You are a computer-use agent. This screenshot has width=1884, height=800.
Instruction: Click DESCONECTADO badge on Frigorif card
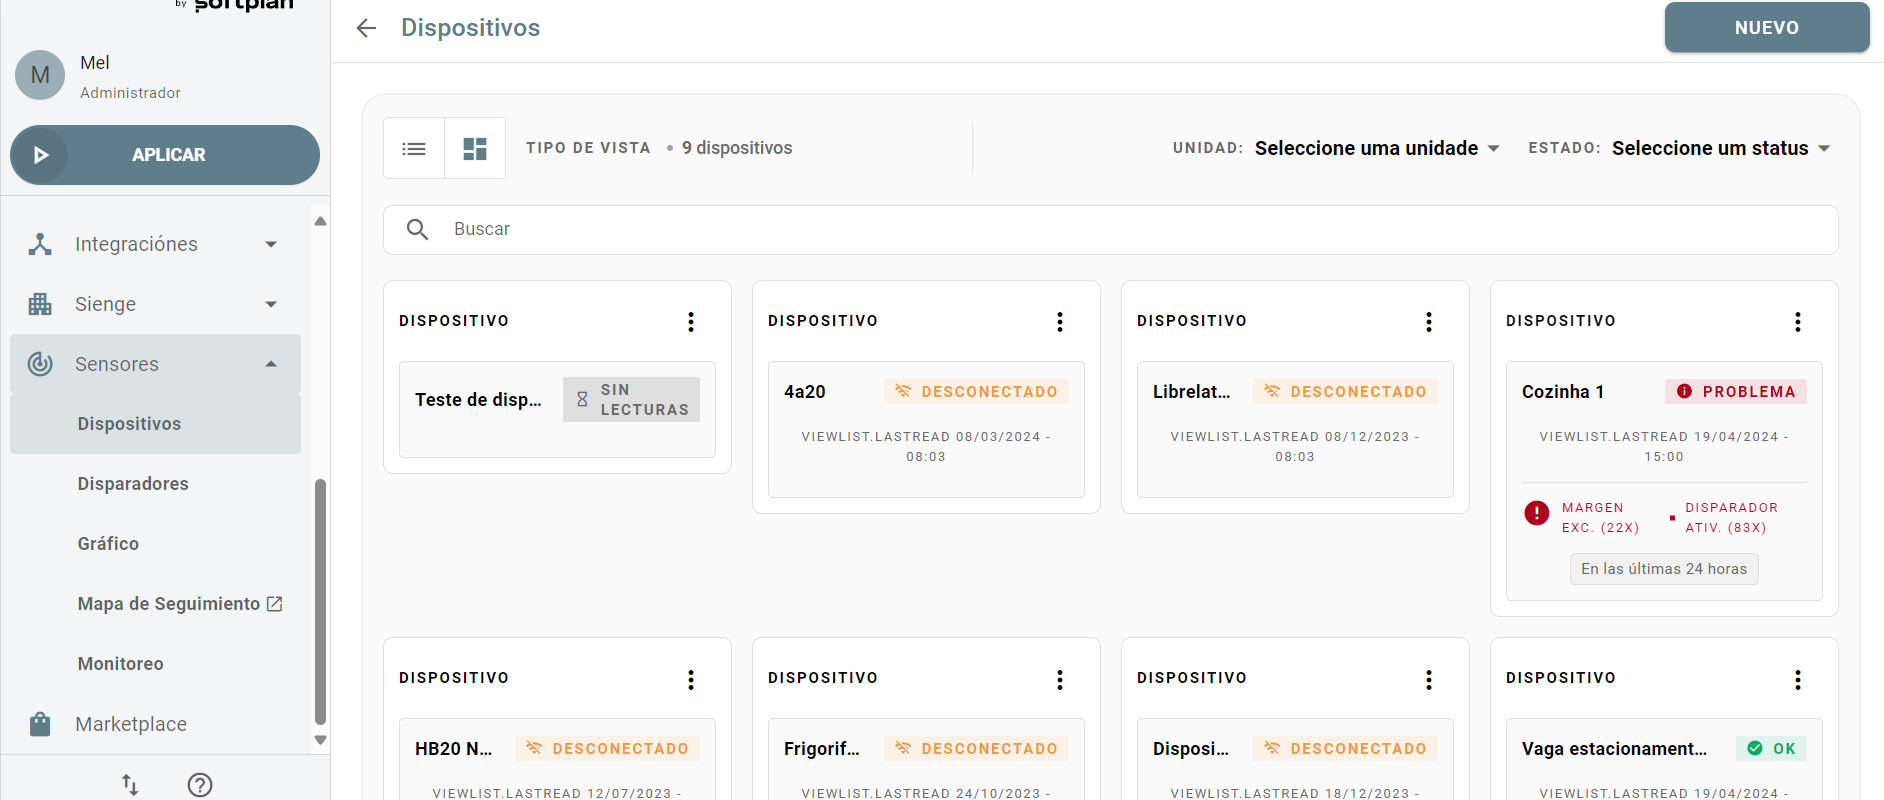tap(976, 749)
